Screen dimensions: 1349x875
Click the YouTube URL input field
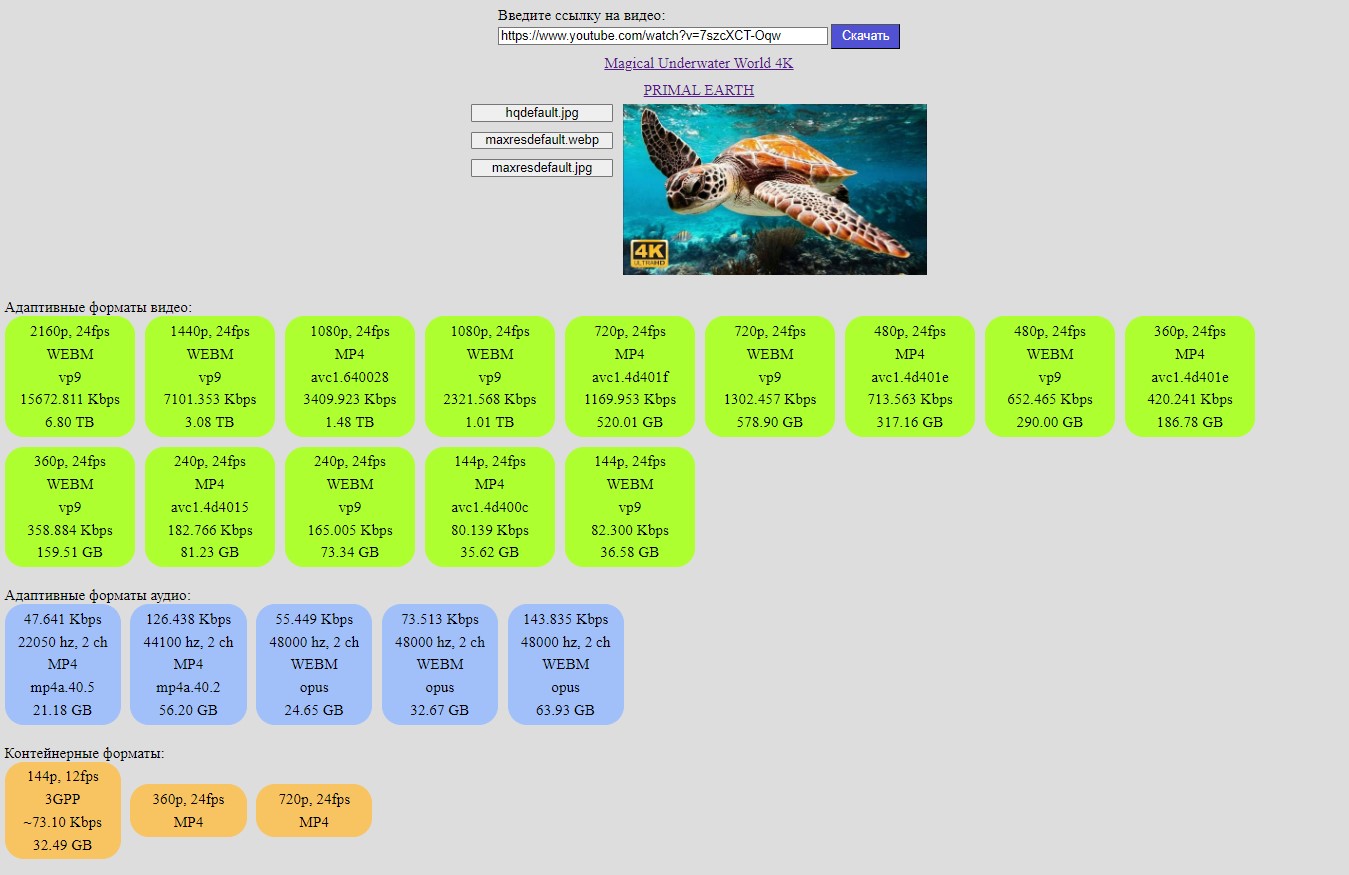[x=663, y=36]
